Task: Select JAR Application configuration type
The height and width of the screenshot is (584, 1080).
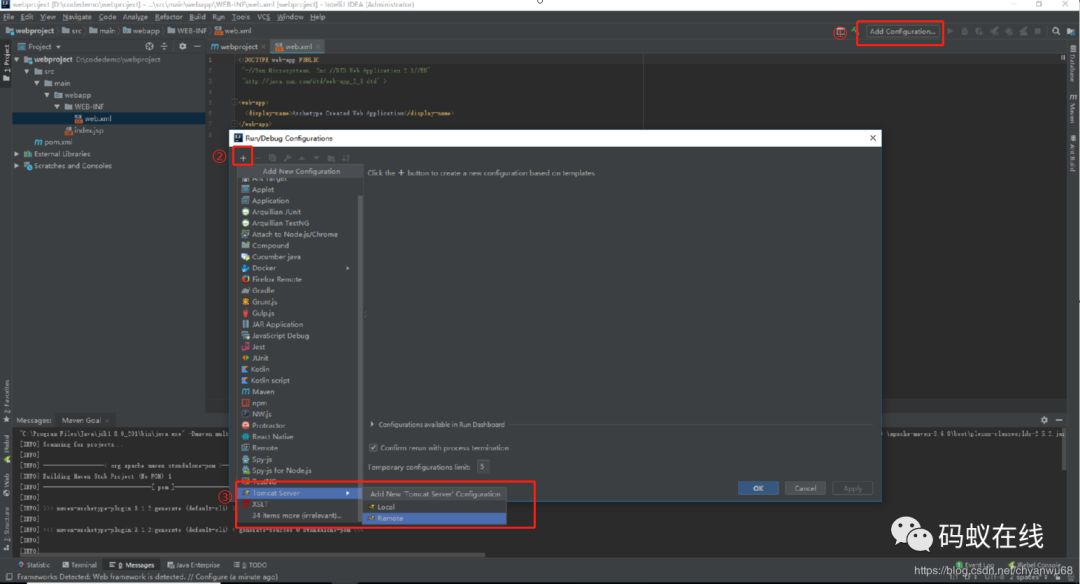Action: click(x=277, y=324)
